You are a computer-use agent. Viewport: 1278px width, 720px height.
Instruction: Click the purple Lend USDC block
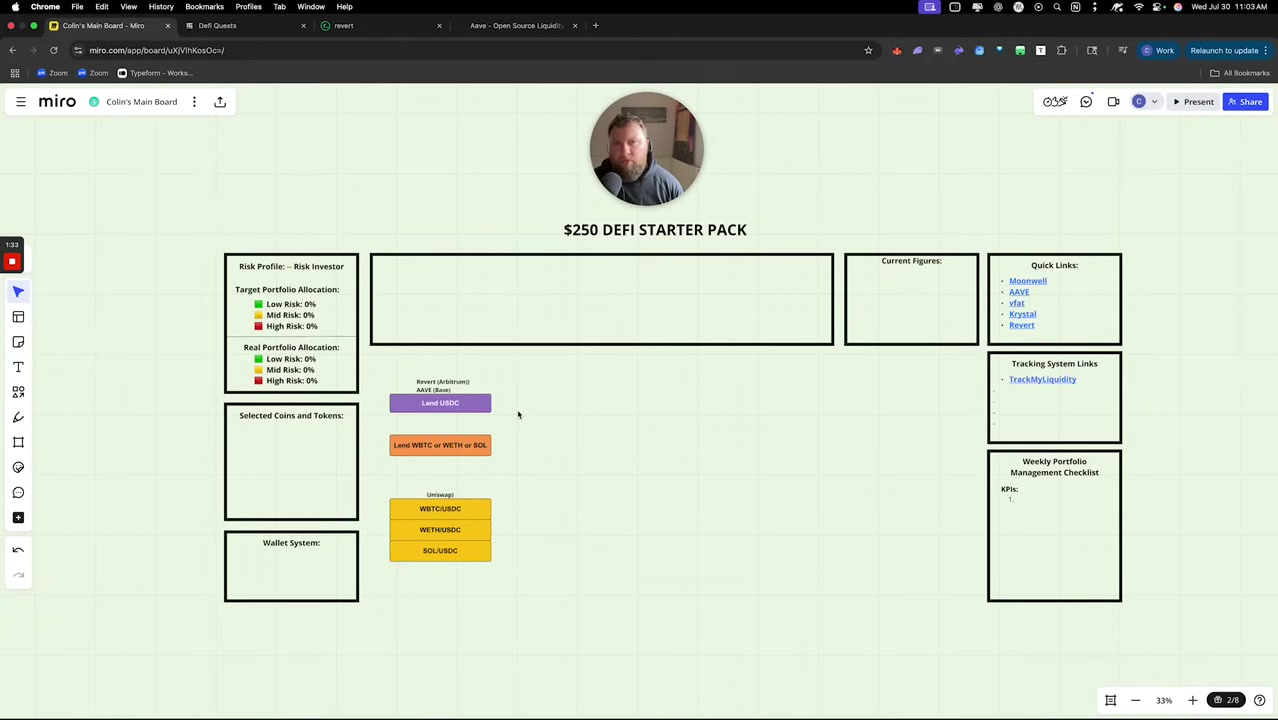(440, 403)
